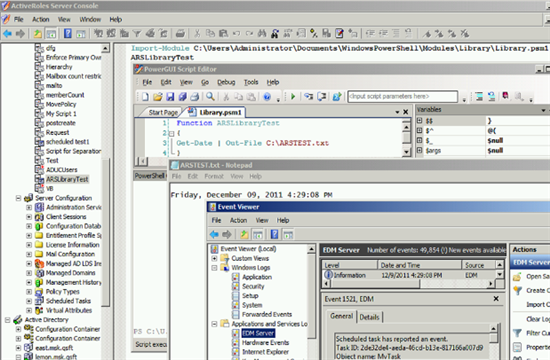
Task: Click the Help icon in ActiveRoles toolbar
Action: point(68,34)
